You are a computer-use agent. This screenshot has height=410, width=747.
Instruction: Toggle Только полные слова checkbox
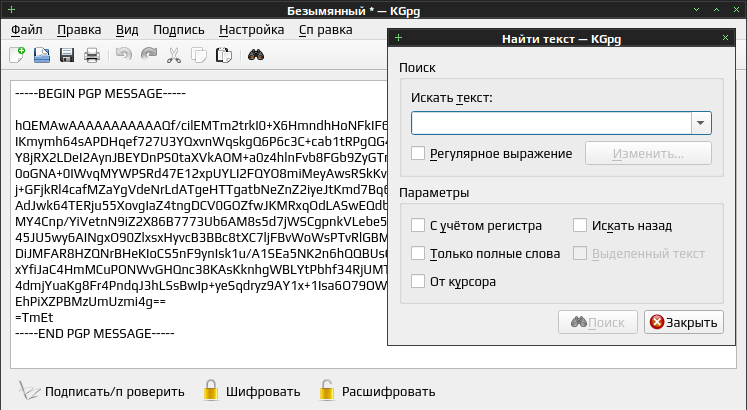click(418, 253)
